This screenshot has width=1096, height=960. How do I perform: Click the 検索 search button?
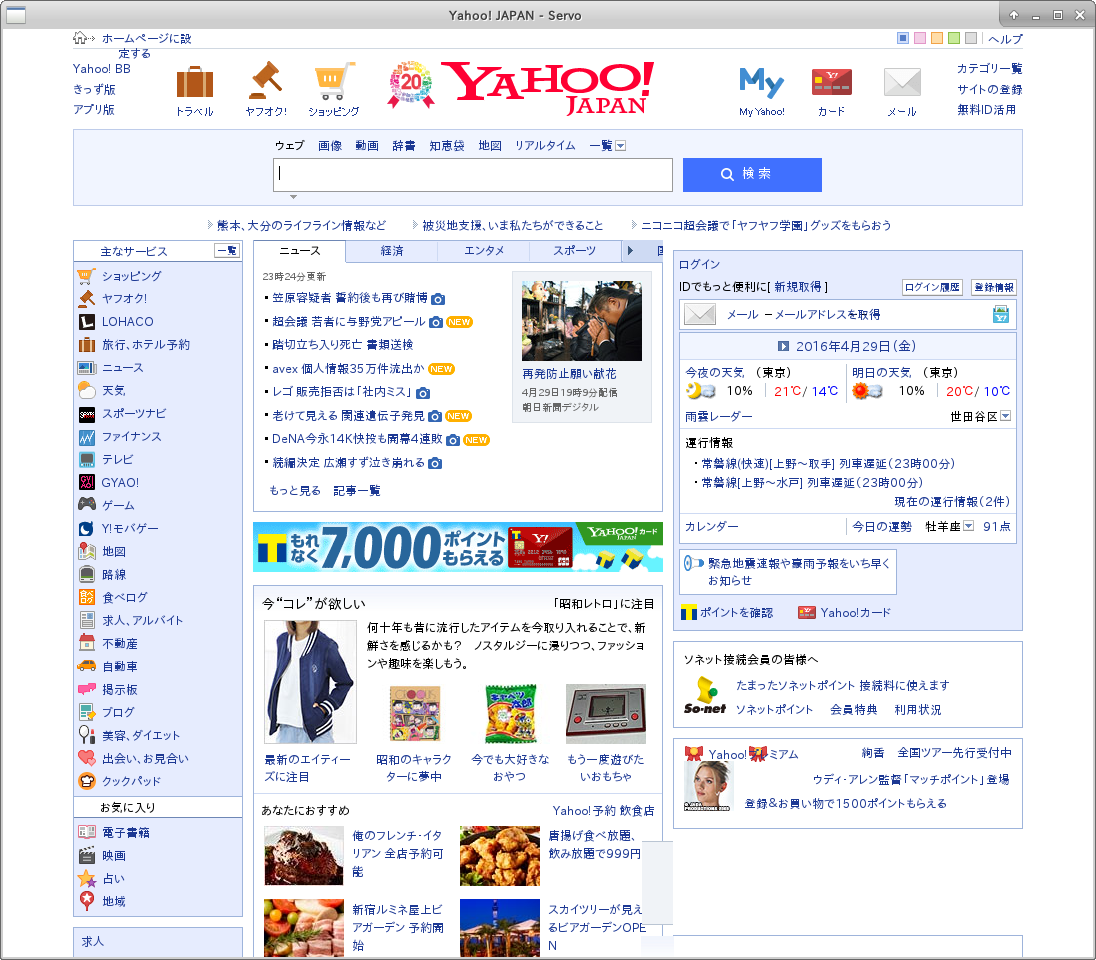pos(752,174)
